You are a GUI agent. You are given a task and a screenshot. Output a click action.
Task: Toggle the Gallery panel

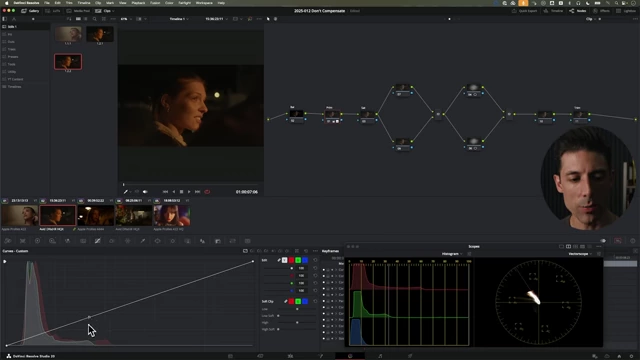click(31, 11)
